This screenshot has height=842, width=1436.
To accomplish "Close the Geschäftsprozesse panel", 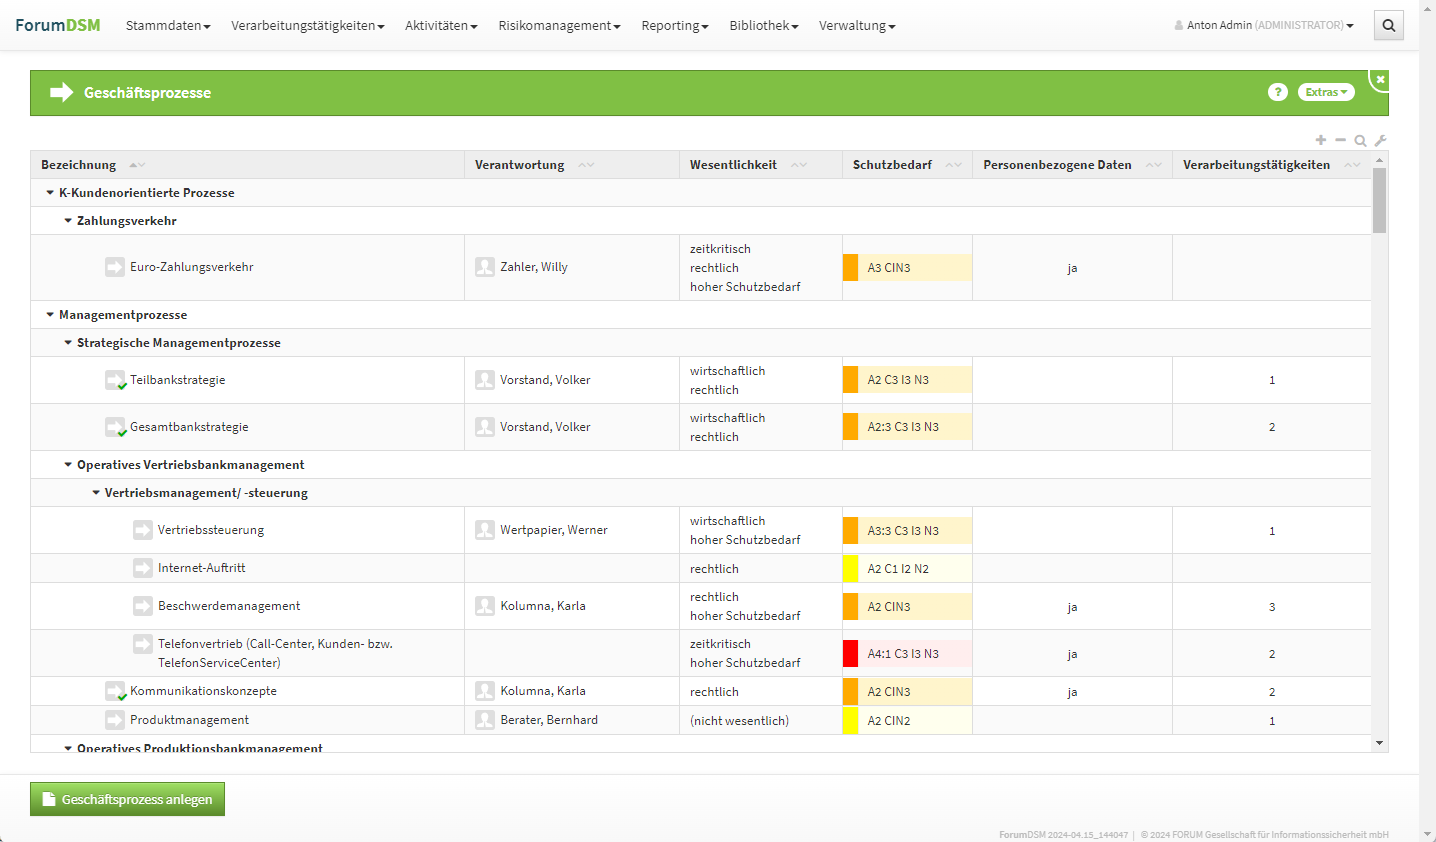I will 1380,80.
